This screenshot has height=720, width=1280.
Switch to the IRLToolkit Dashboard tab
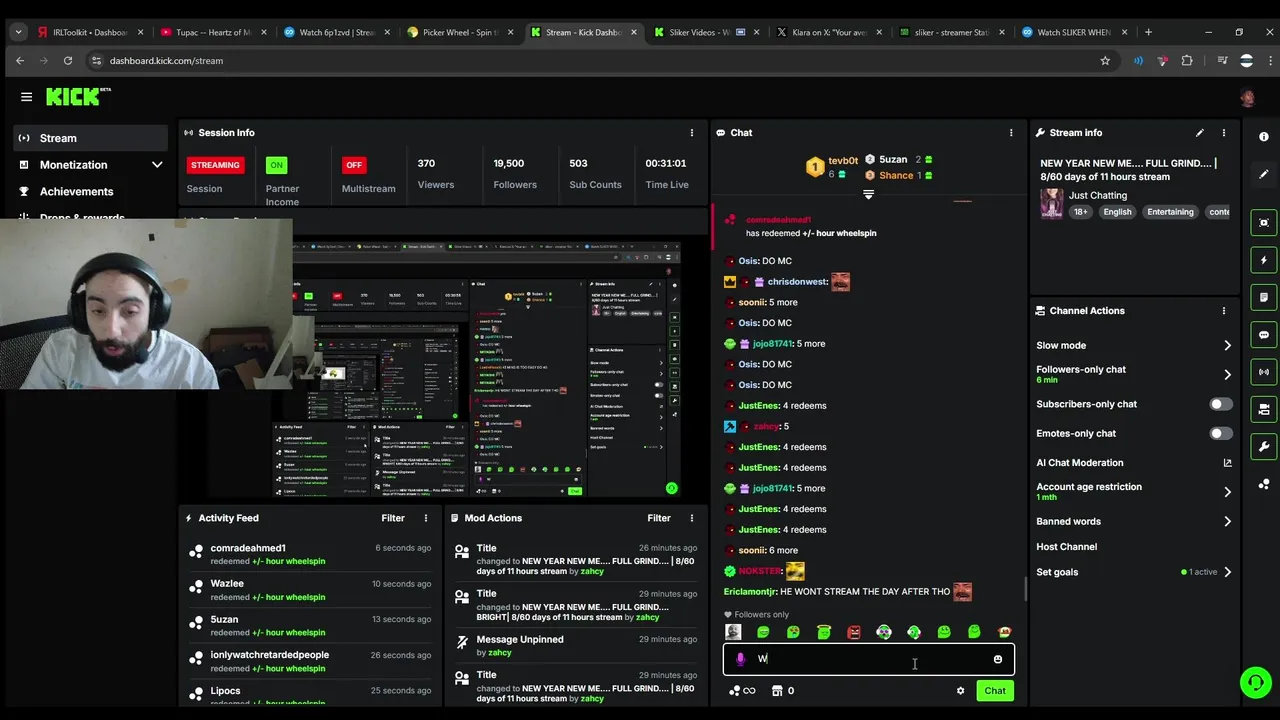pos(90,32)
